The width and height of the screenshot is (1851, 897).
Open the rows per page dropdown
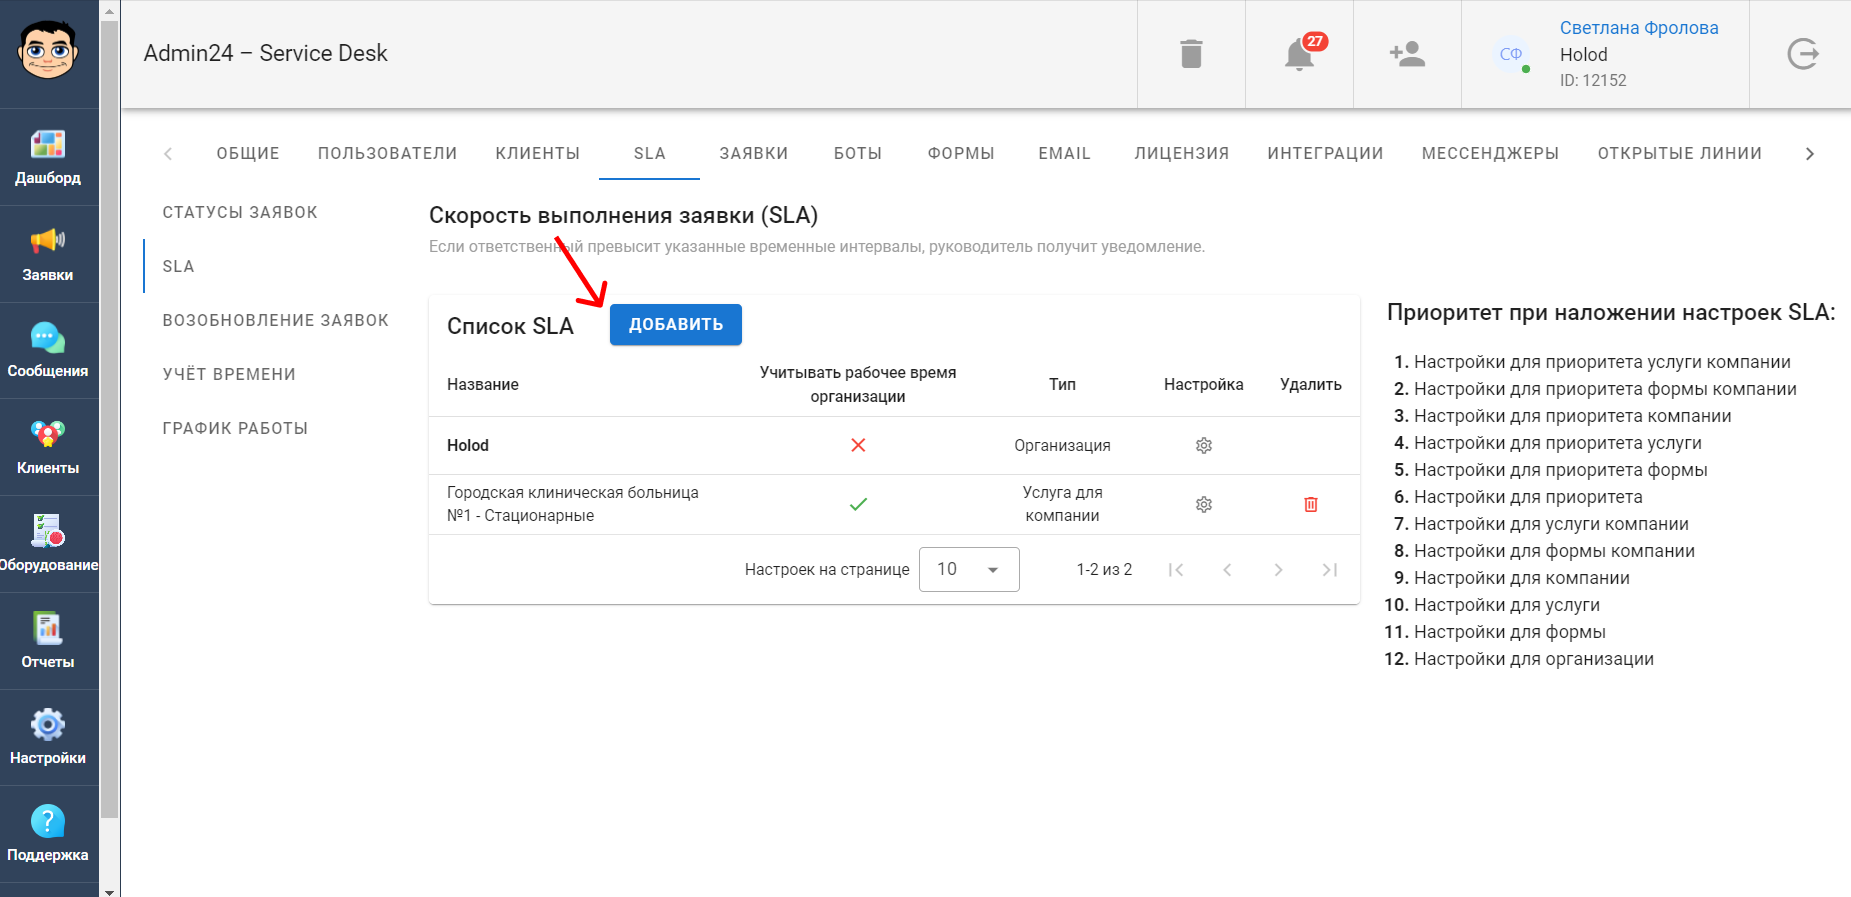(x=969, y=570)
